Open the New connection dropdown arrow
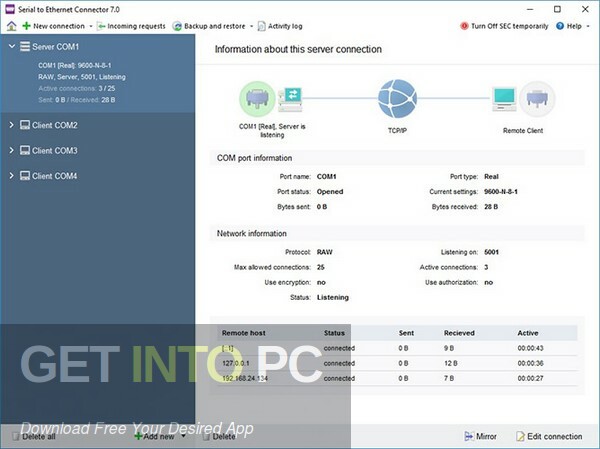Viewport: 600px width, 449px height. (x=91, y=26)
